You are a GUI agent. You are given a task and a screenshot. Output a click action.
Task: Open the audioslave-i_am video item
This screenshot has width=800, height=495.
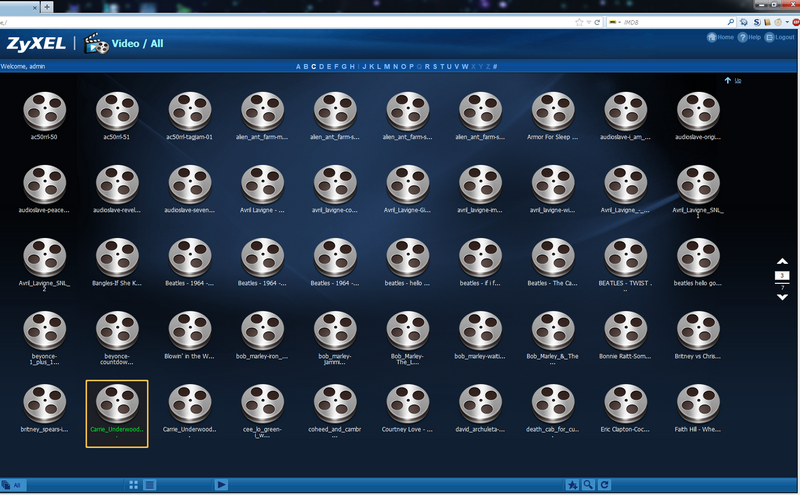tap(626, 116)
